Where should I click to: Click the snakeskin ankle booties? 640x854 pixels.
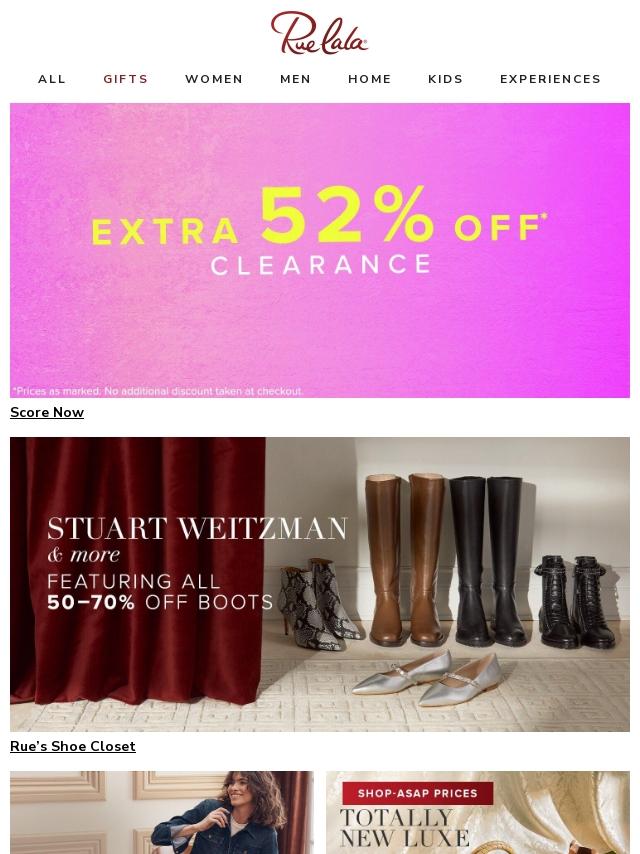(x=319, y=604)
